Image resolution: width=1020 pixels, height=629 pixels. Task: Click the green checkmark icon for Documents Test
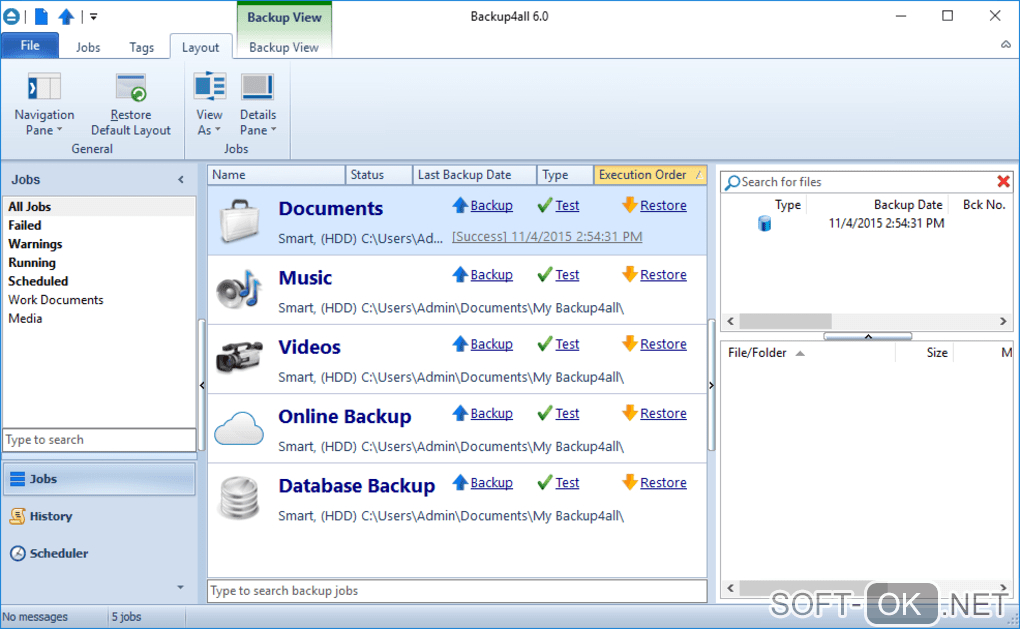[544, 206]
